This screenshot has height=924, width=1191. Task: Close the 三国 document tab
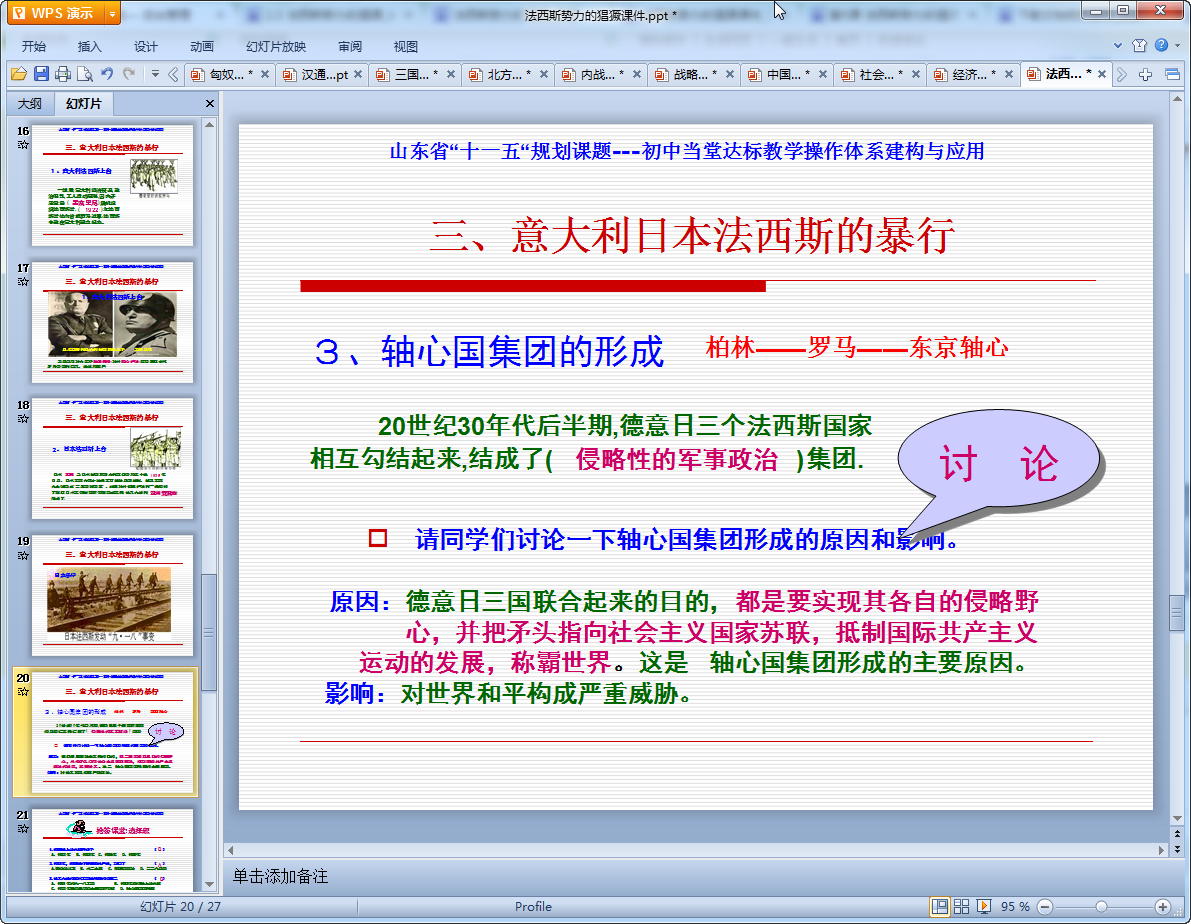pos(451,74)
